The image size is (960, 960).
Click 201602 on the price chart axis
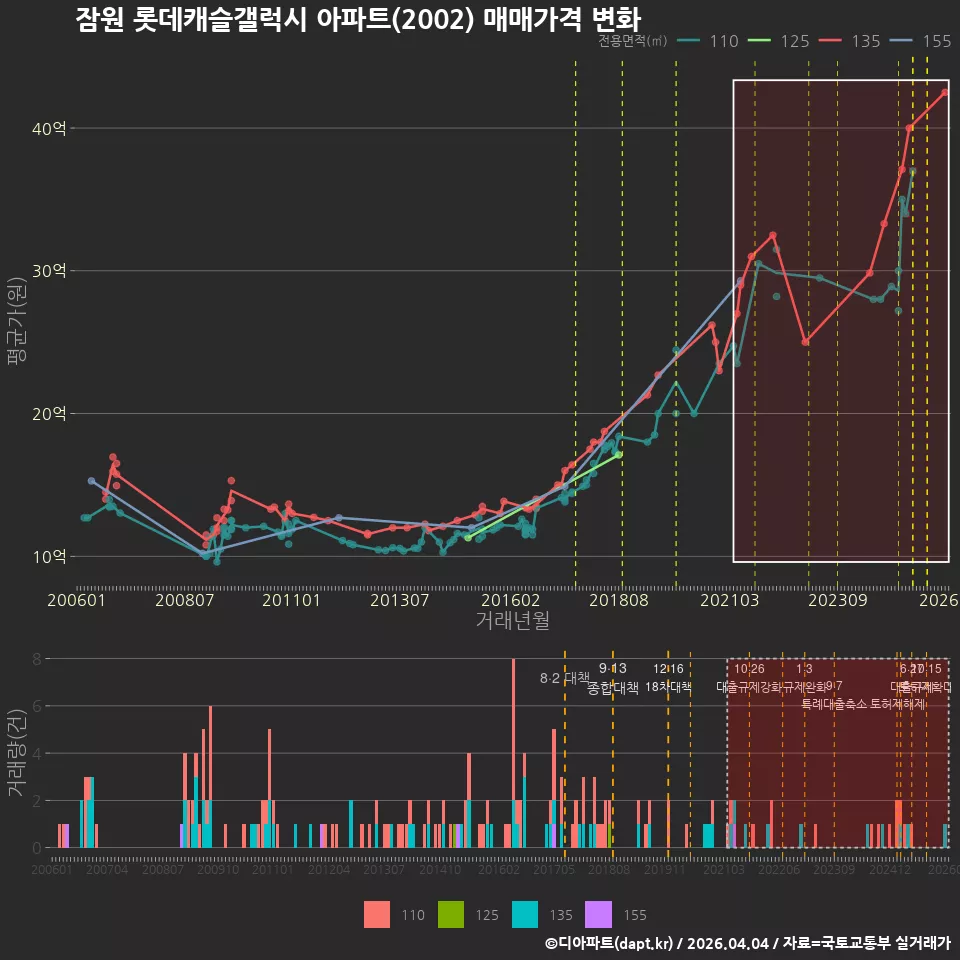point(511,600)
